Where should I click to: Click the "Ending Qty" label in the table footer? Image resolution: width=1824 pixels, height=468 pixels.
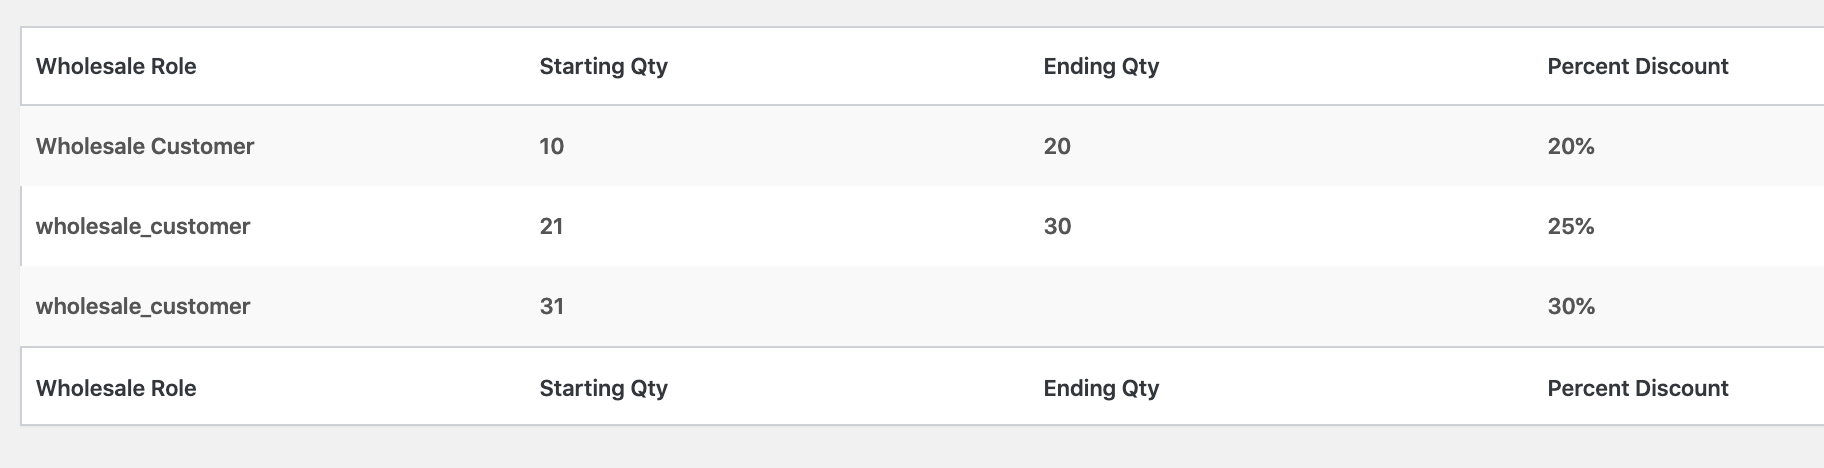coord(1101,389)
